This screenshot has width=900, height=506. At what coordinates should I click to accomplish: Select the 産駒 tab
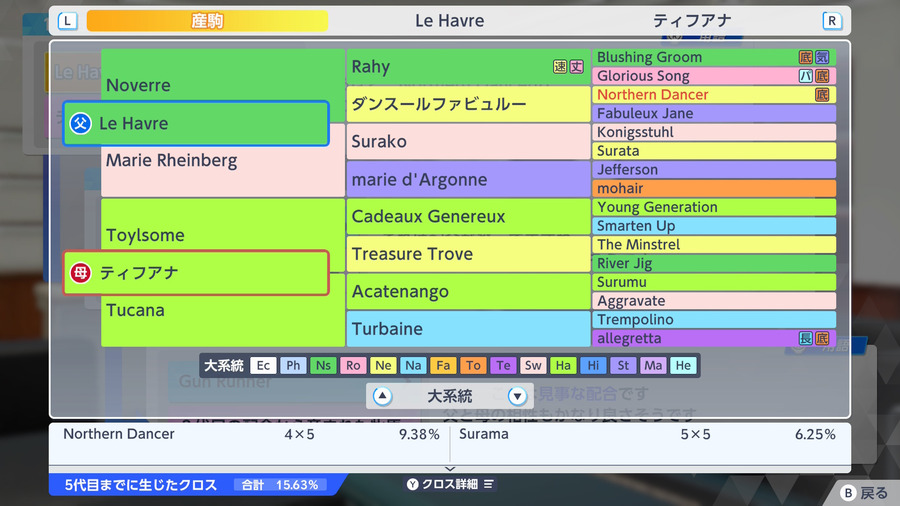click(x=207, y=21)
